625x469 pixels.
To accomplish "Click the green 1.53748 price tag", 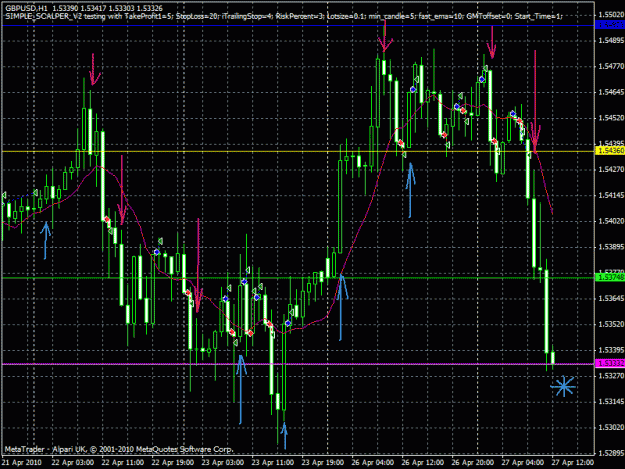I will point(610,277).
